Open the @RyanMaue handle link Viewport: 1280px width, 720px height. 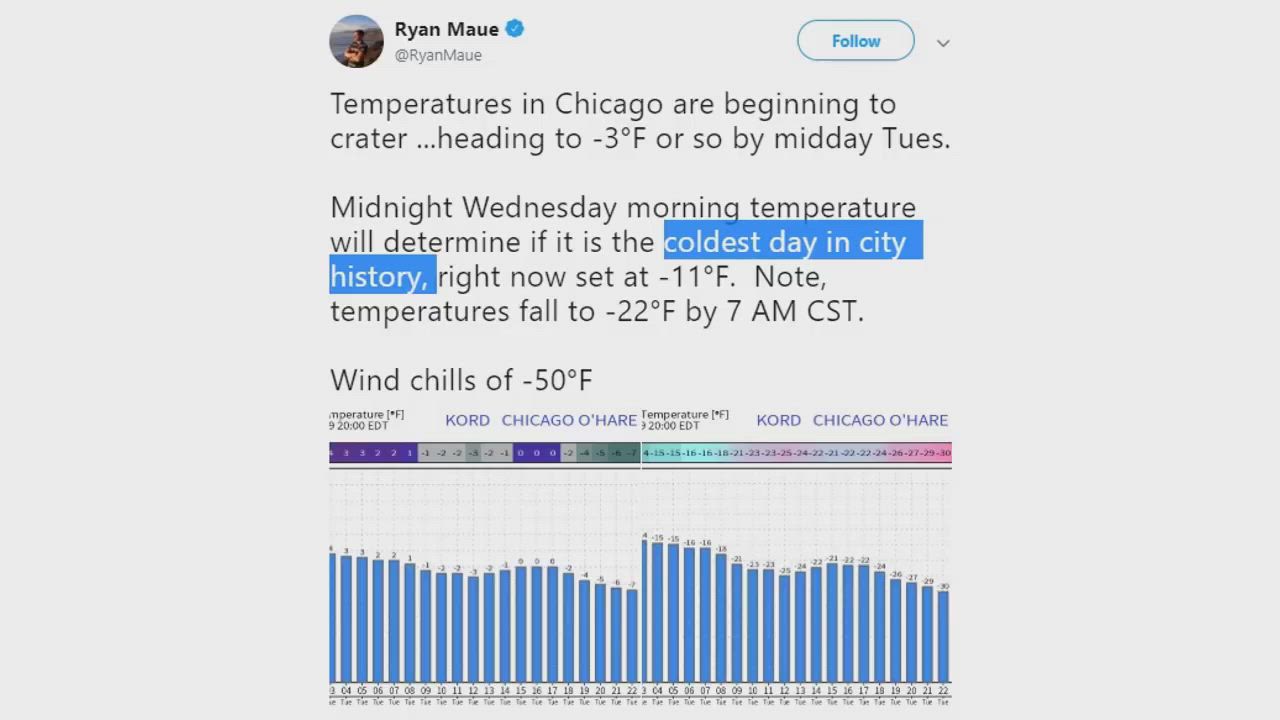pos(438,55)
